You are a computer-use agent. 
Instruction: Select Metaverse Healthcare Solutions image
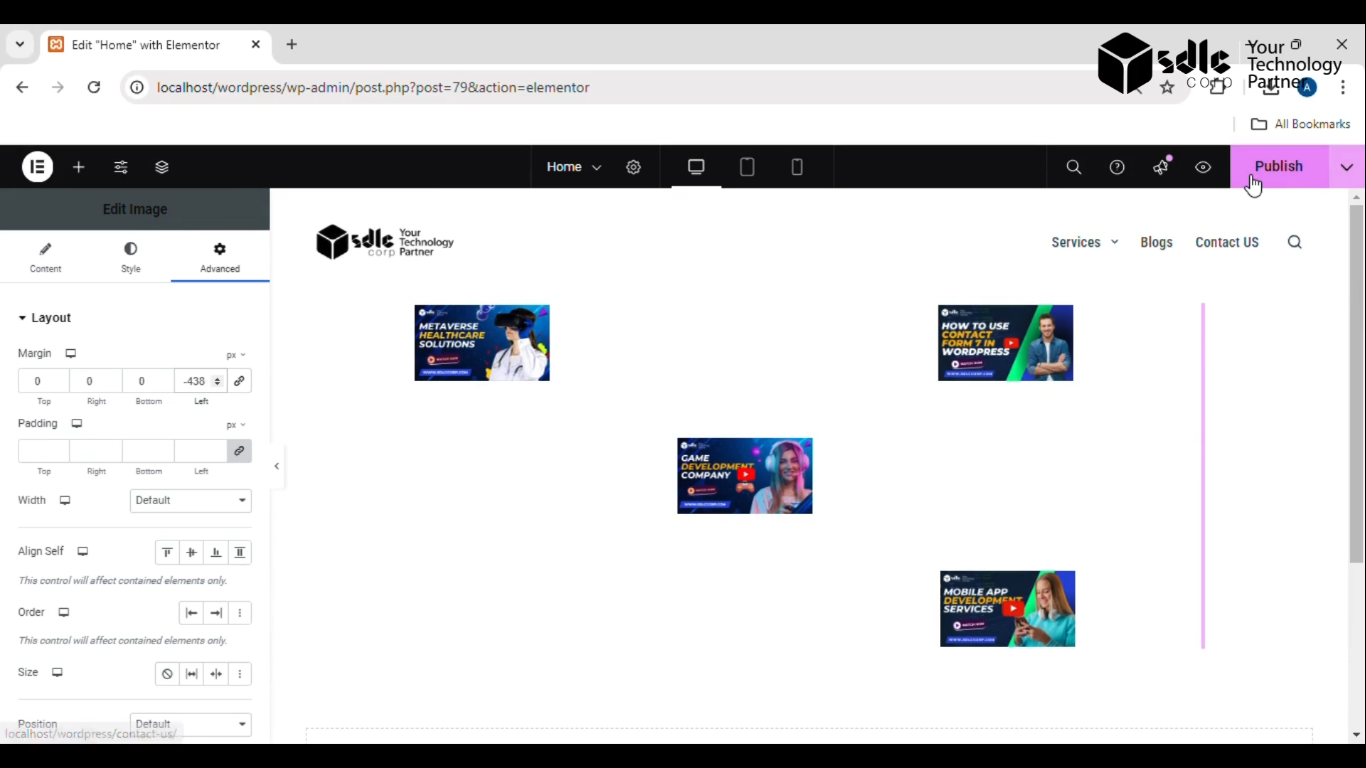[482, 343]
